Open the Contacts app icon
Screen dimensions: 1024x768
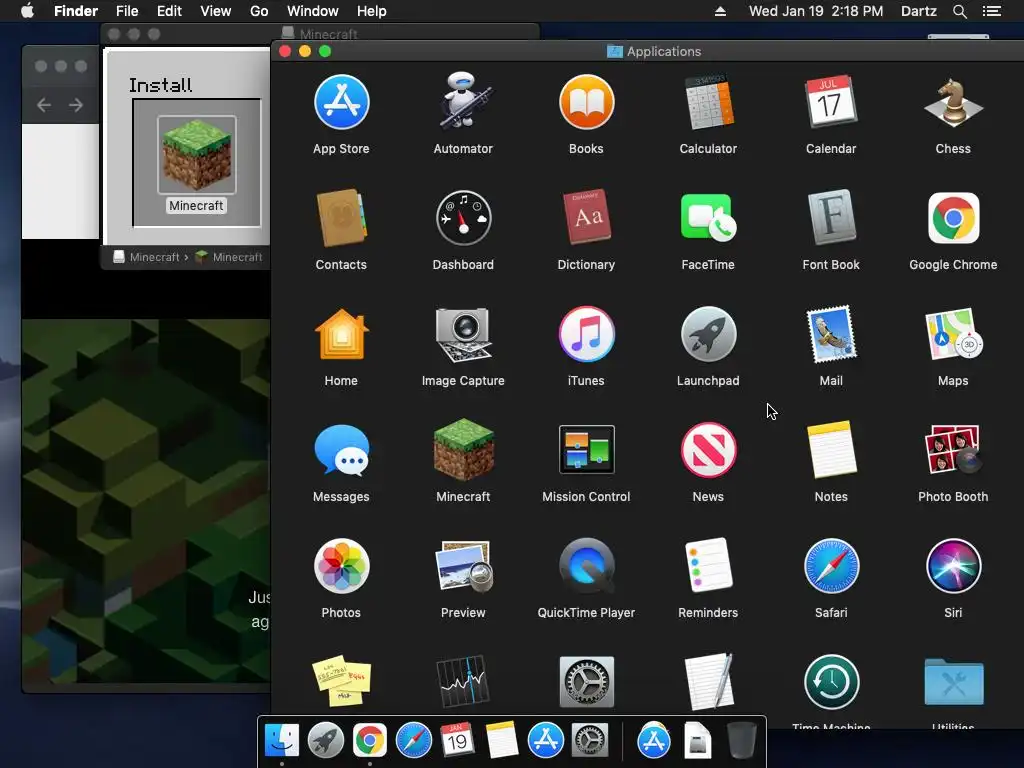[341, 218]
